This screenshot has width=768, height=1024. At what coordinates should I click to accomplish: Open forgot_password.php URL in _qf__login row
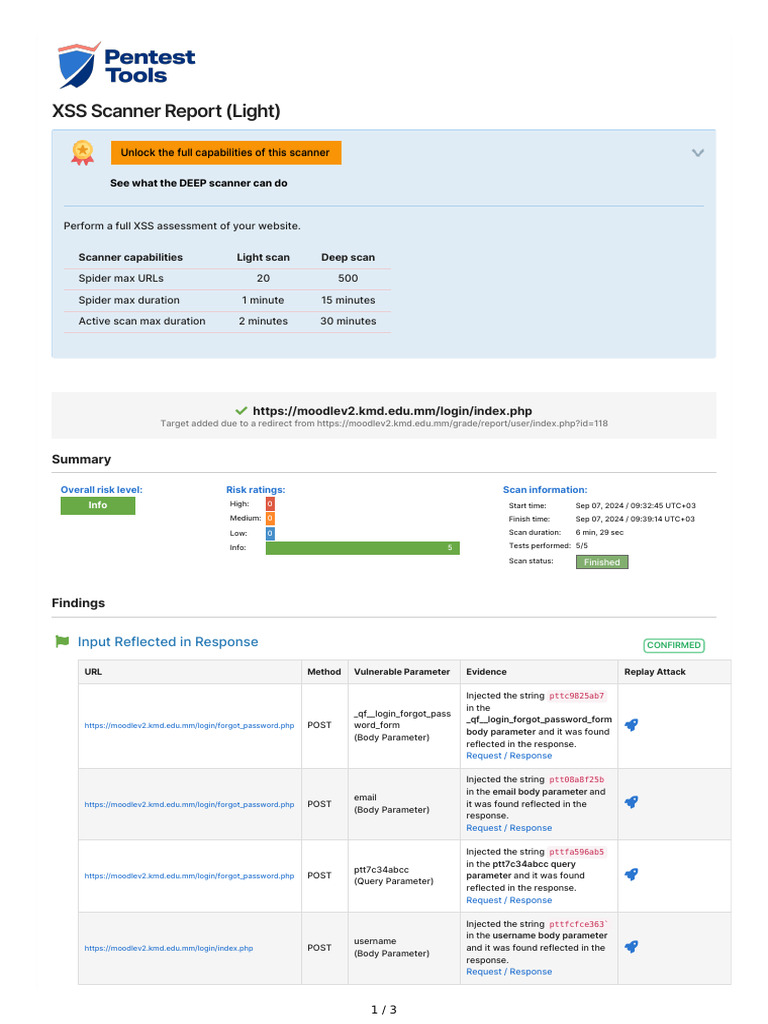(x=189, y=726)
